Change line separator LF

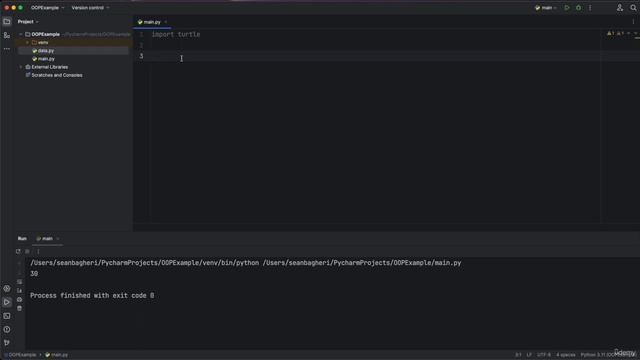pos(529,355)
